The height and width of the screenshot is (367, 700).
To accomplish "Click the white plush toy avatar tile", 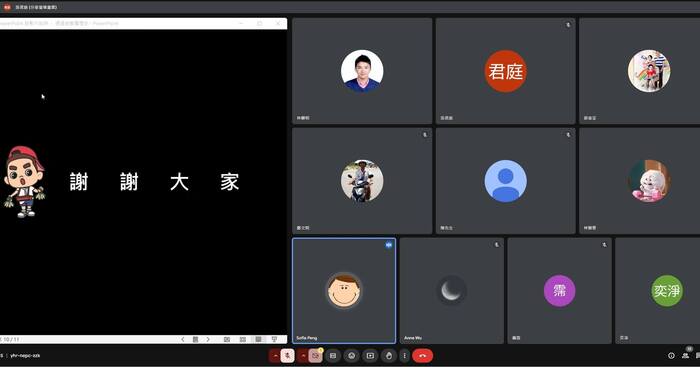I will click(640, 181).
